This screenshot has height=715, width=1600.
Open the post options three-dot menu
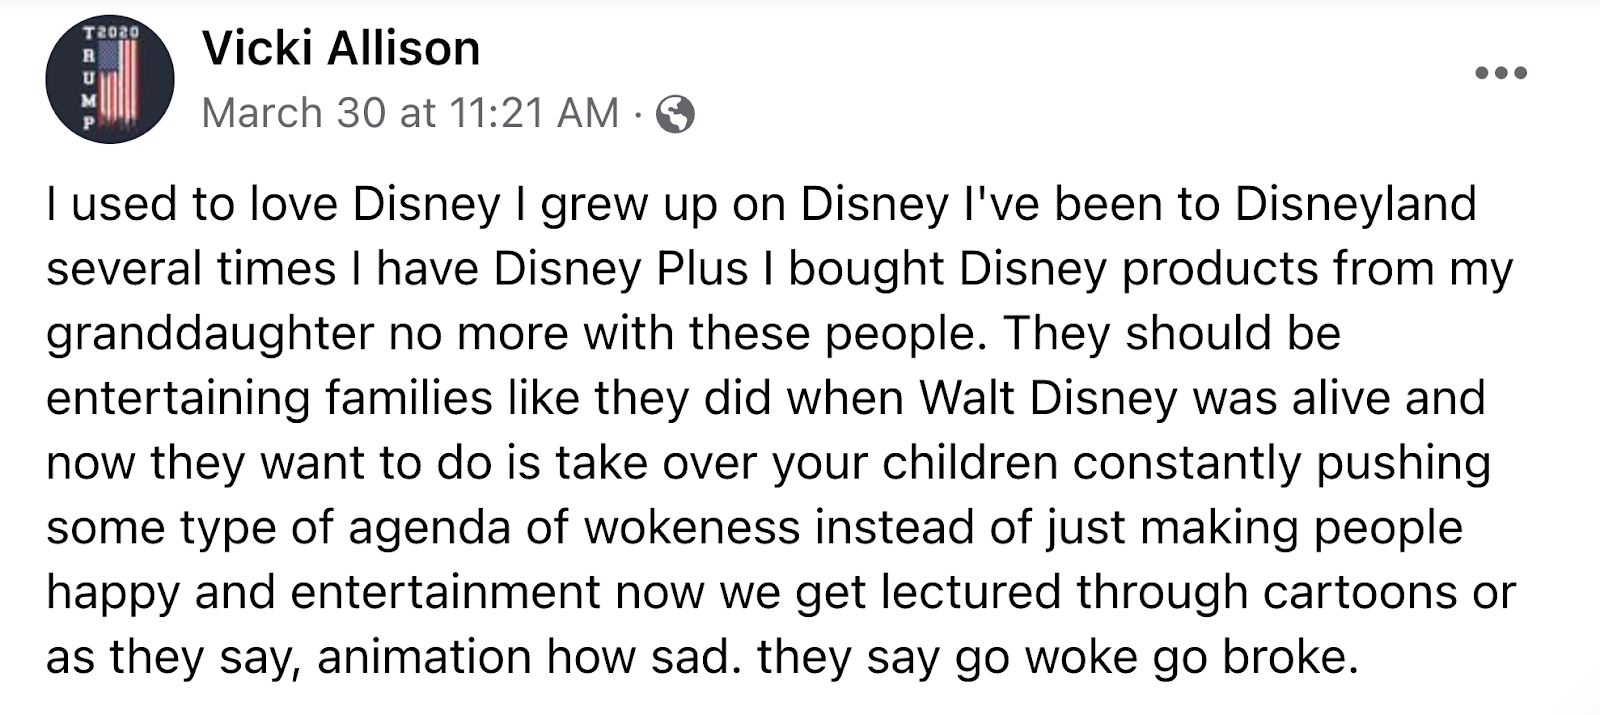point(1501,73)
